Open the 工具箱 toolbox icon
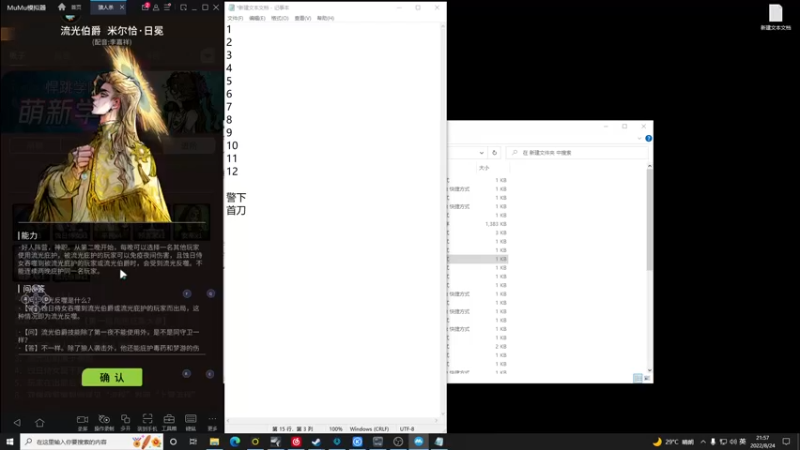 pyautogui.click(x=169, y=422)
